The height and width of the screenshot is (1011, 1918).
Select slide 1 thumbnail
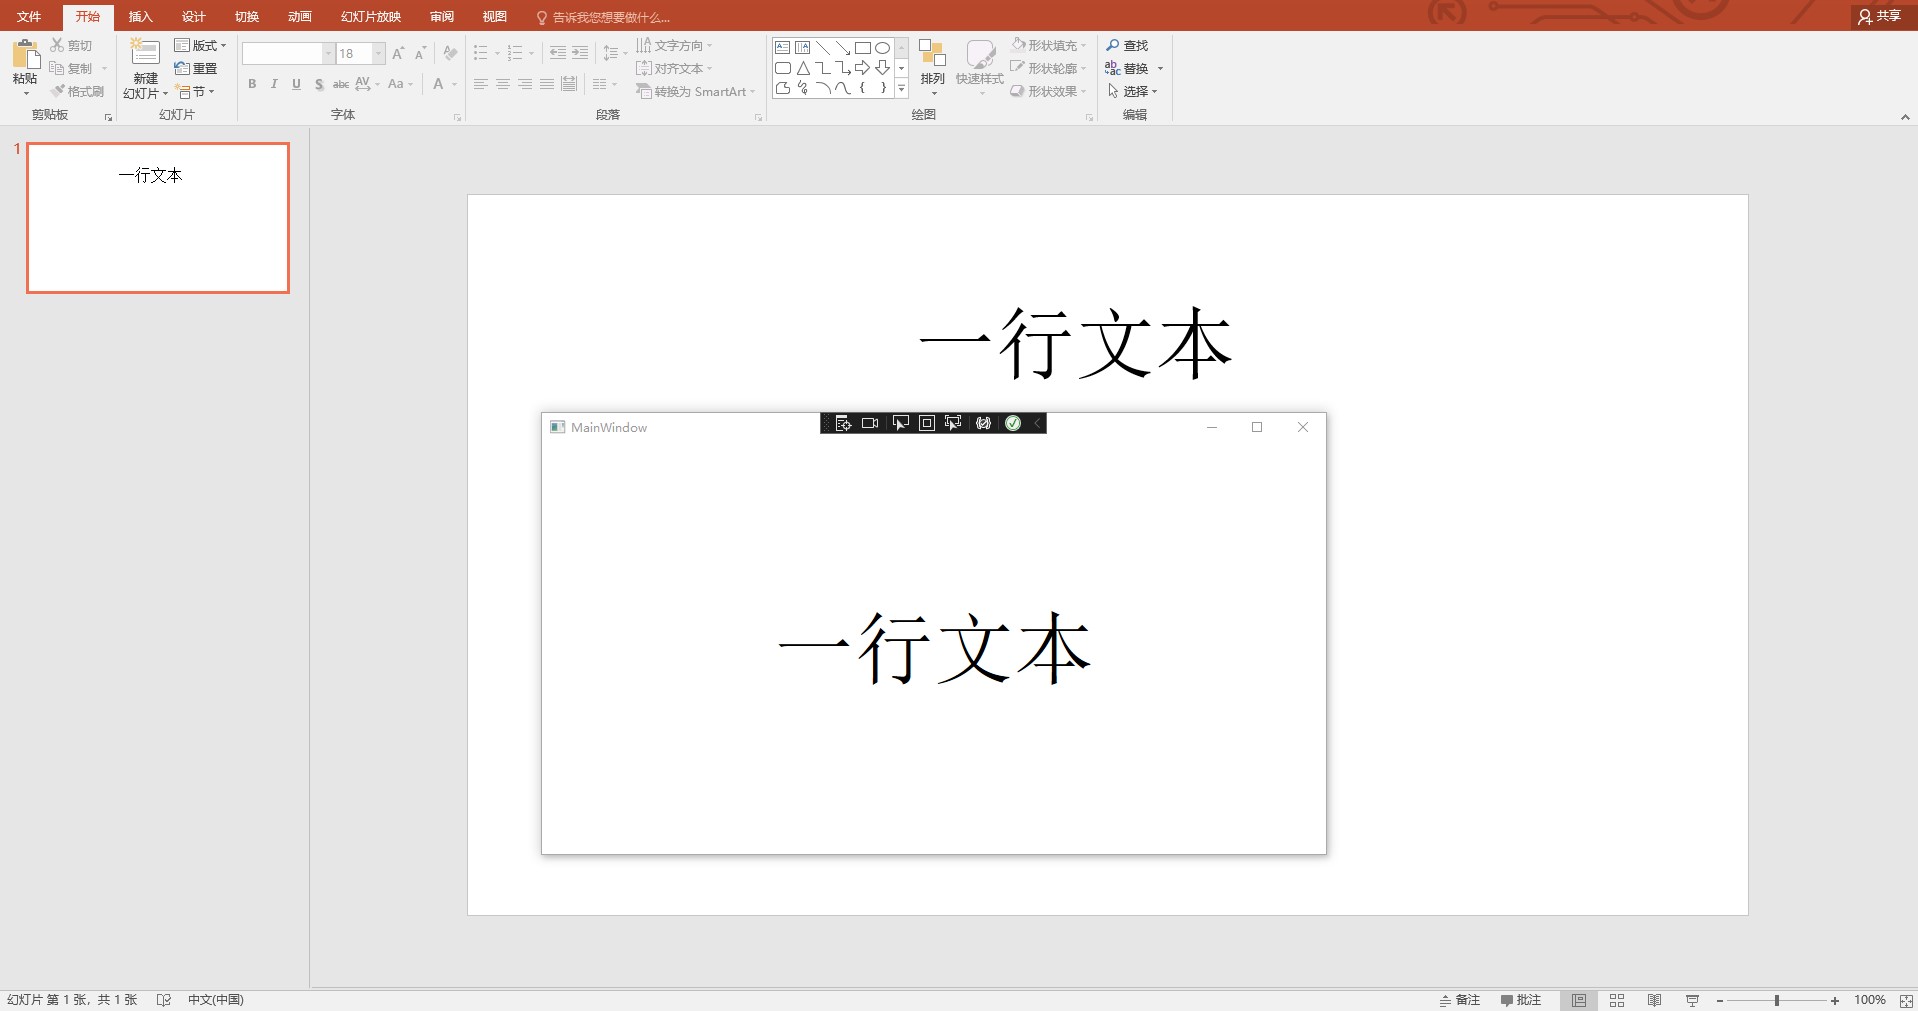pos(157,218)
